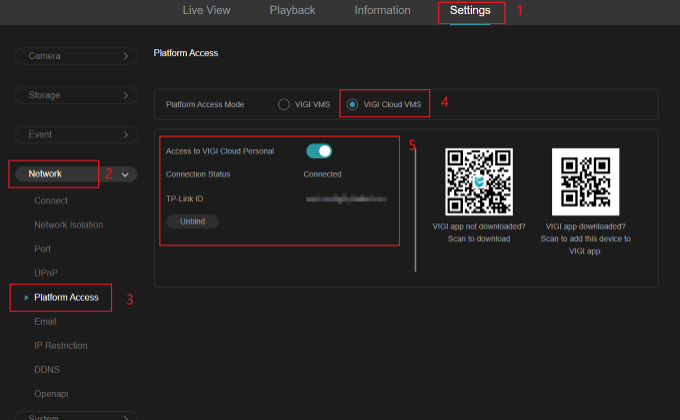Click the Unbind button
Image resolution: width=680 pixels, height=420 pixels.
pos(192,221)
